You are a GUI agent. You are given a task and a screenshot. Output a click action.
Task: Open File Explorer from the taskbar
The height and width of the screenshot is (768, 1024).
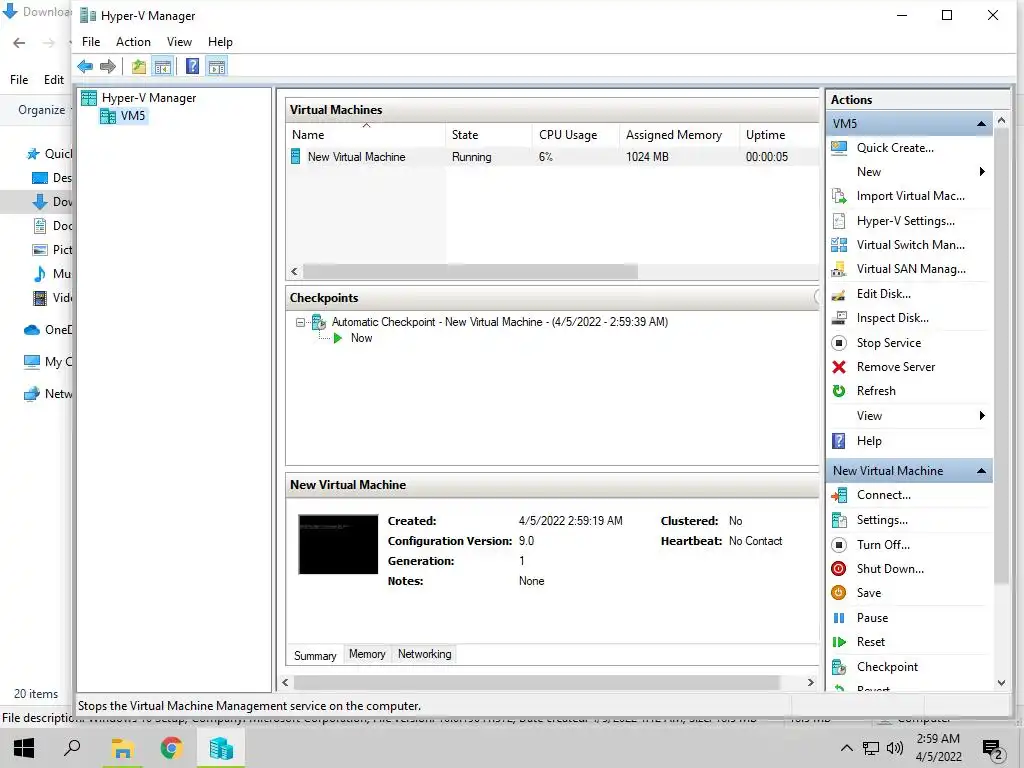(122, 748)
